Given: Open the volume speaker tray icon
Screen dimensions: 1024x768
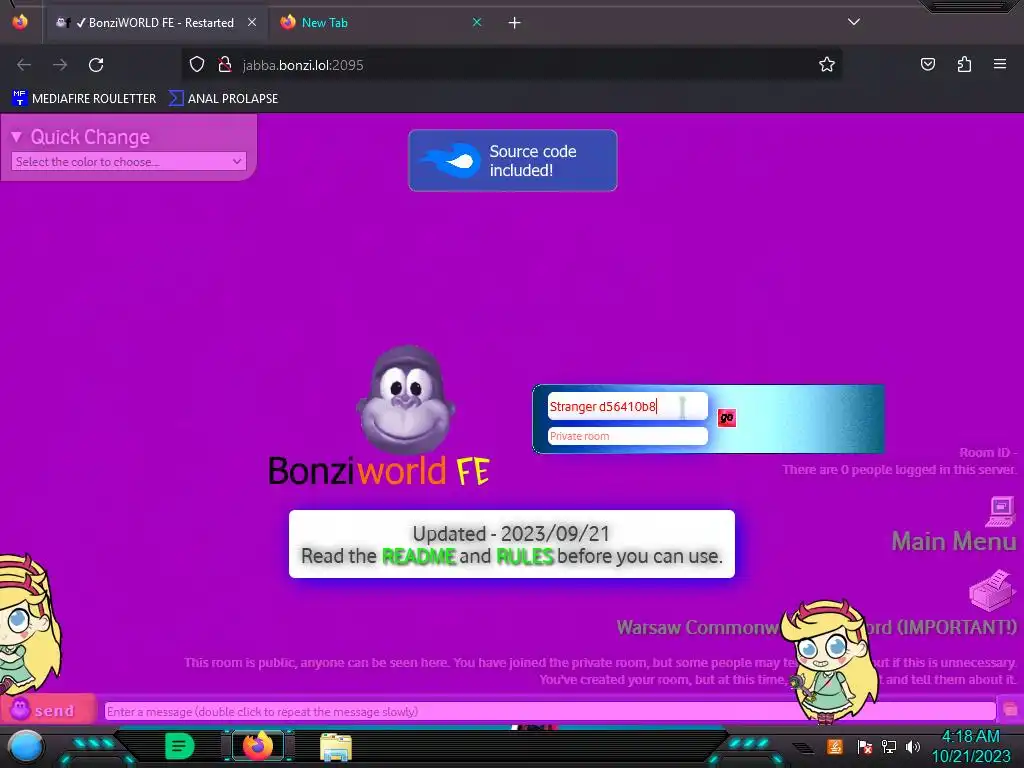Looking at the screenshot, I should 912,746.
